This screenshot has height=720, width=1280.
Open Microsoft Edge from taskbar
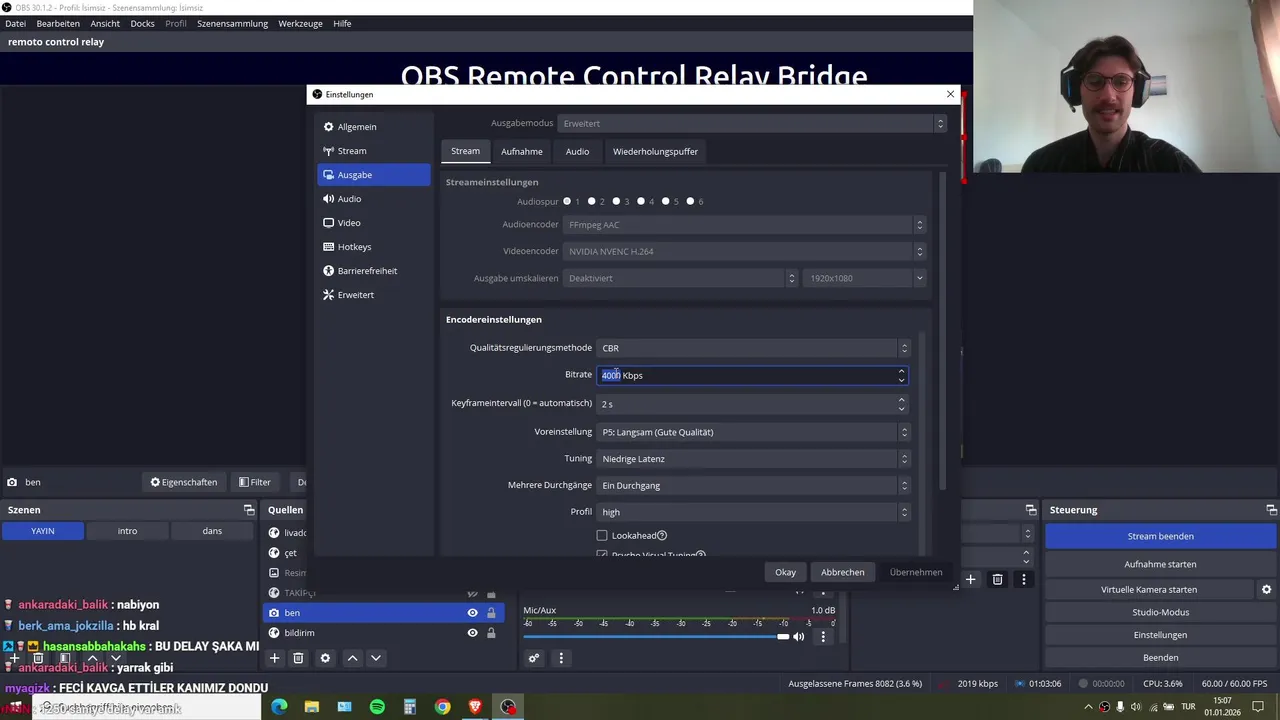pyautogui.click(x=279, y=707)
